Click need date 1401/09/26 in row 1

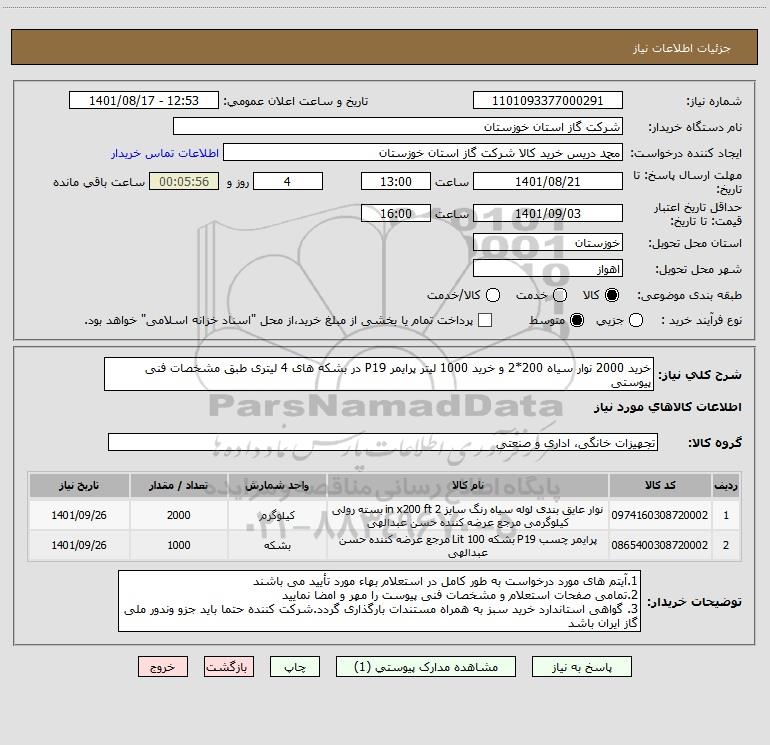click(79, 515)
